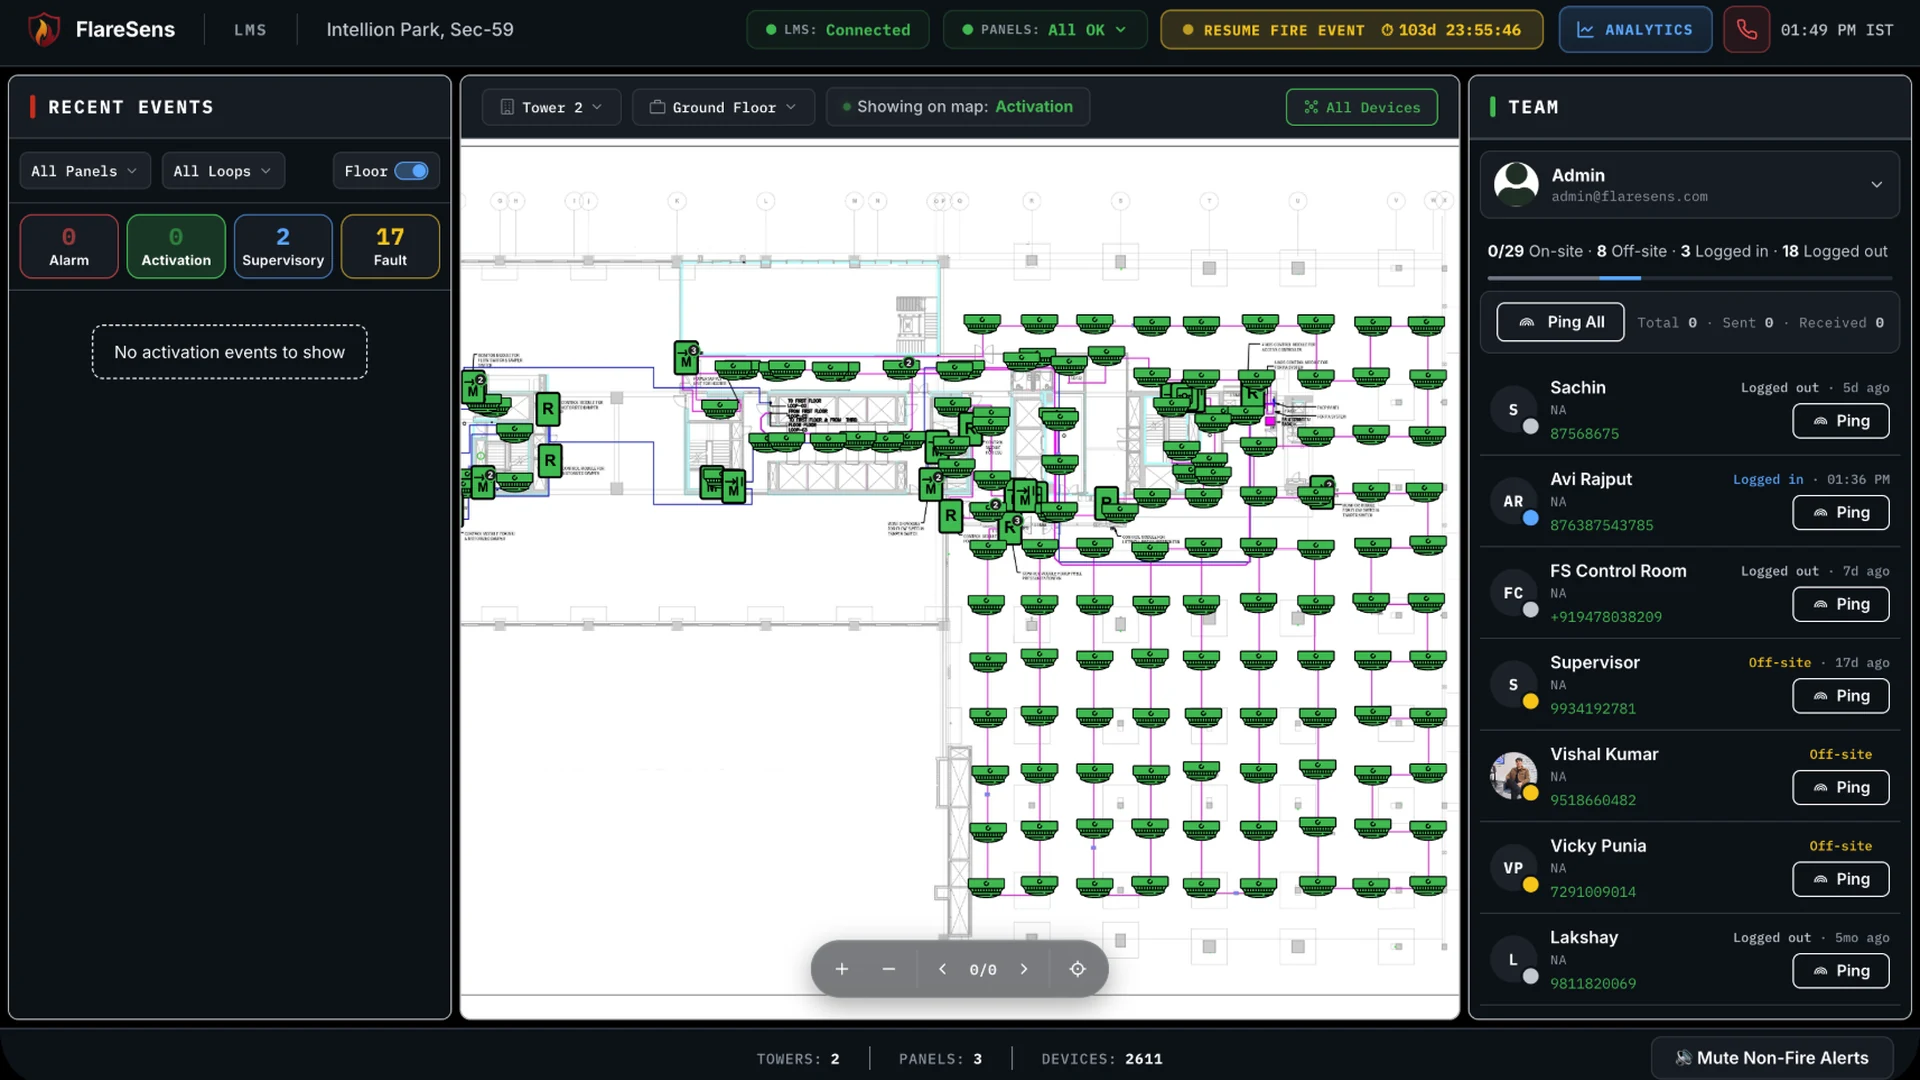Click Vishal Kumar's number 9518660482
Screen dimensions: 1920x1080
1593,800
